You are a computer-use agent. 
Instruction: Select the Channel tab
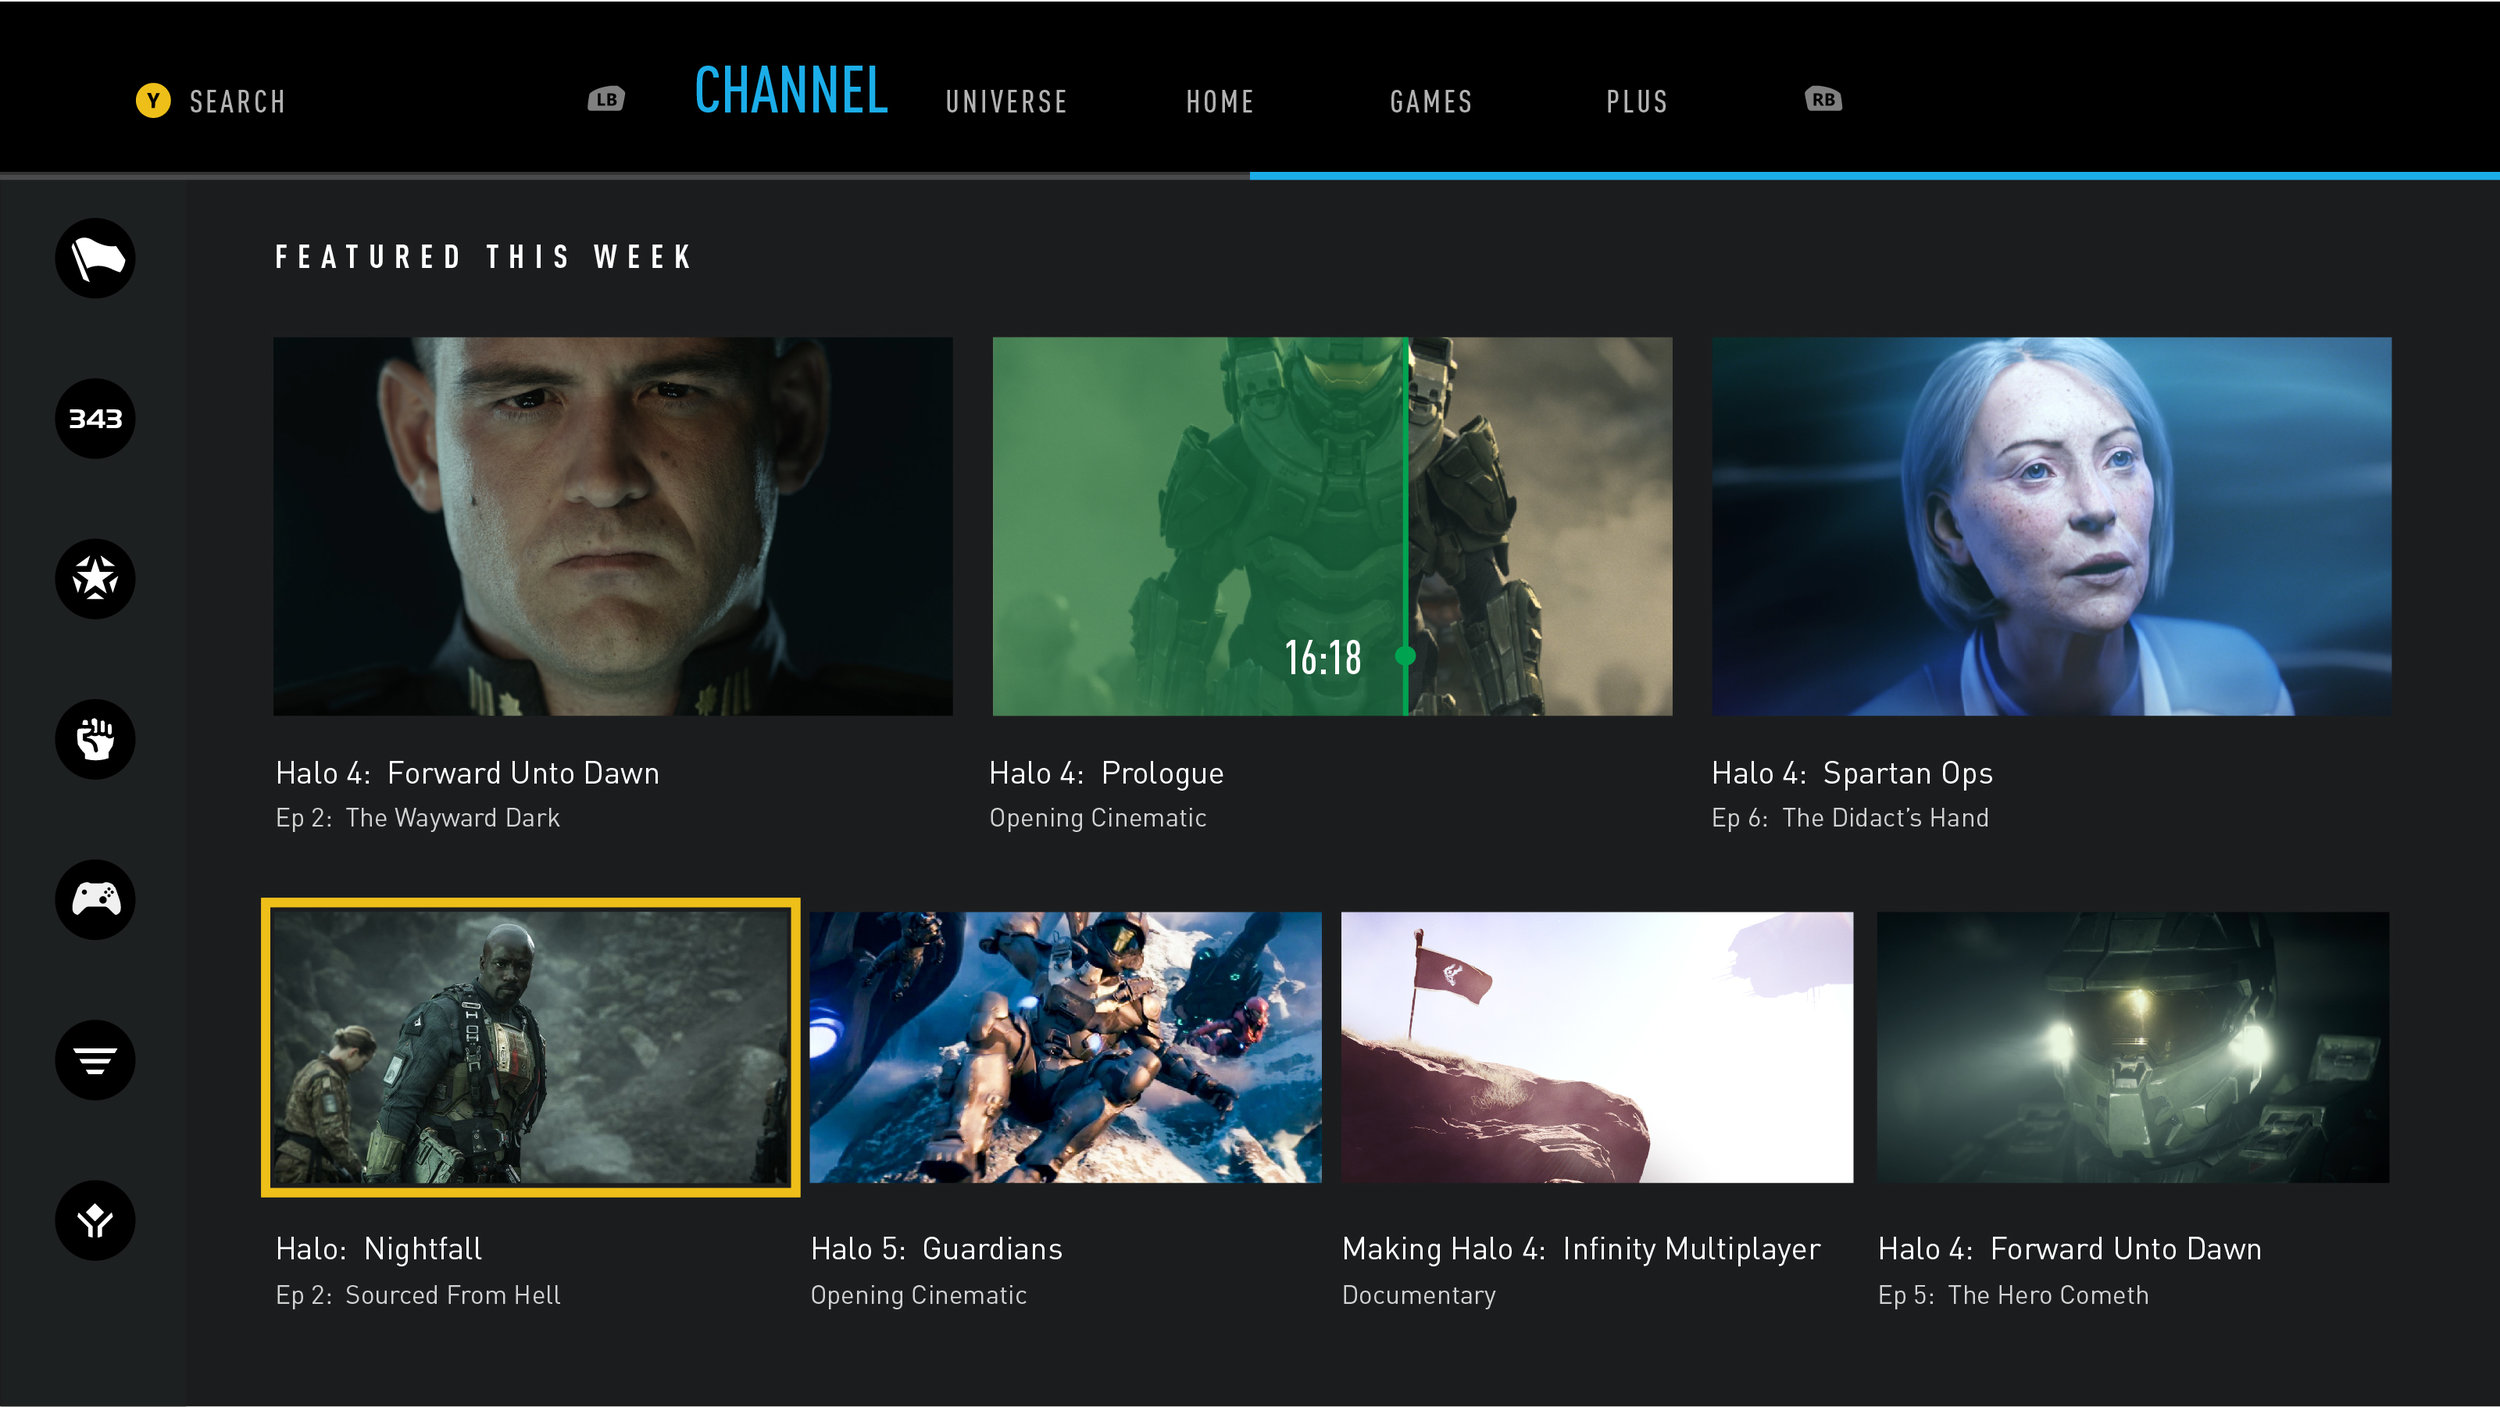click(x=791, y=90)
